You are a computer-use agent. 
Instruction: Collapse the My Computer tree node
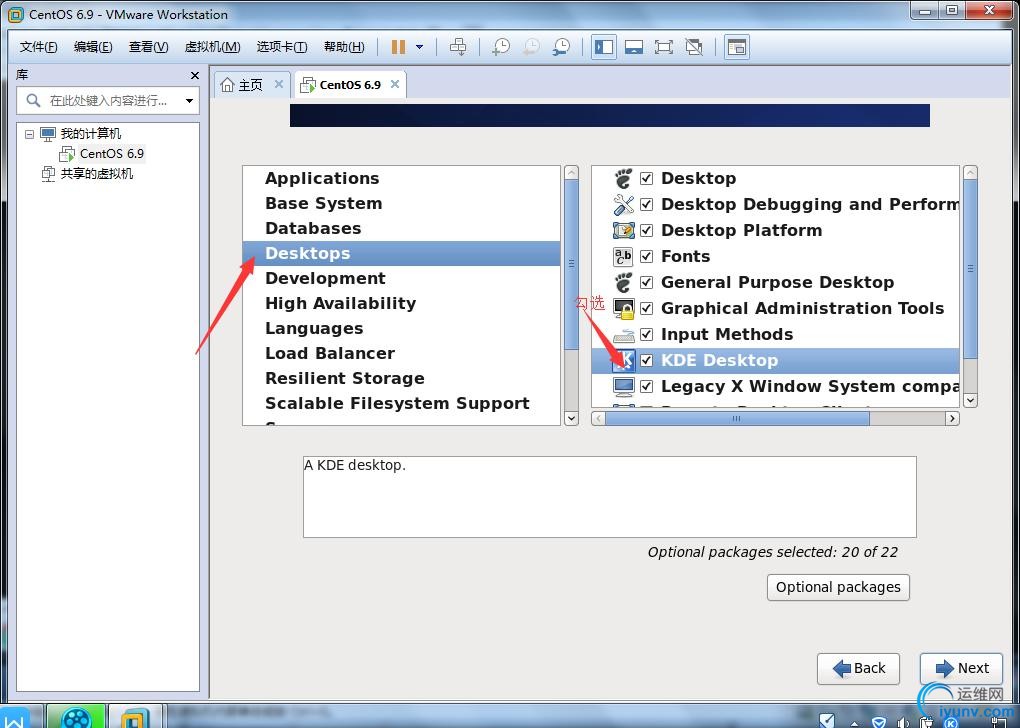pyautogui.click(x=29, y=134)
